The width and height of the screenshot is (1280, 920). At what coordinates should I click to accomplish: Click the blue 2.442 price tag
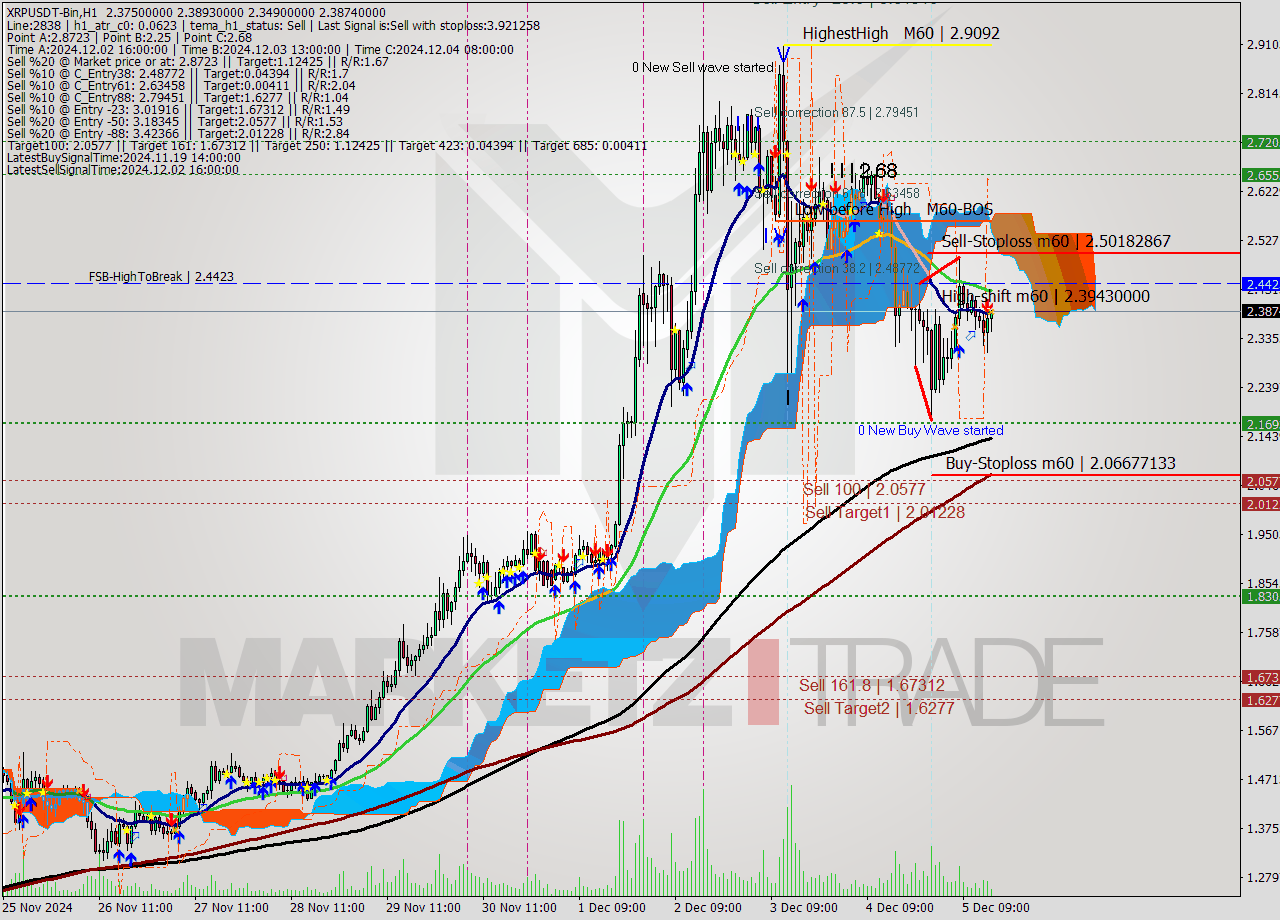(1260, 284)
